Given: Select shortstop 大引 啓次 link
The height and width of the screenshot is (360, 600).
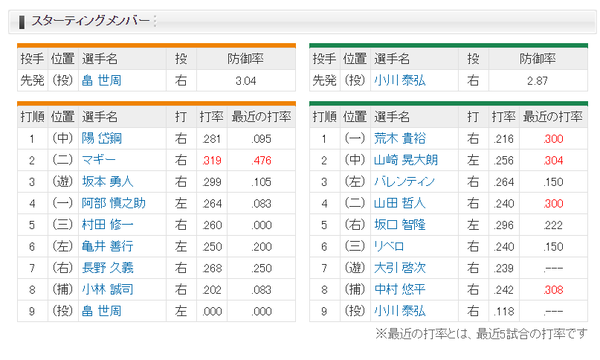Looking at the screenshot, I should pyautogui.click(x=399, y=268).
